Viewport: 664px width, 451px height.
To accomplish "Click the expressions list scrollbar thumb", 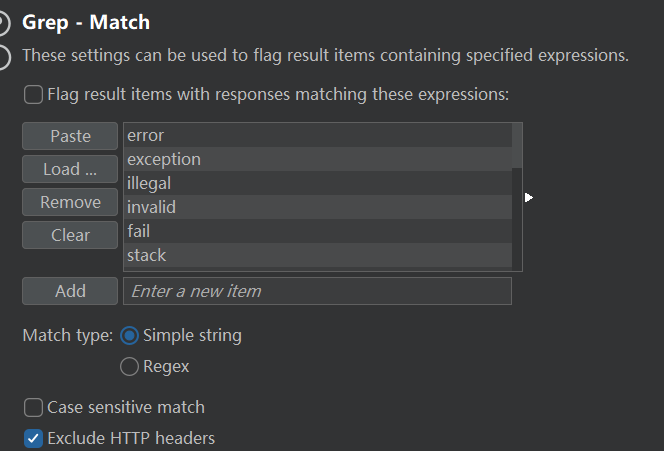I will [517, 146].
